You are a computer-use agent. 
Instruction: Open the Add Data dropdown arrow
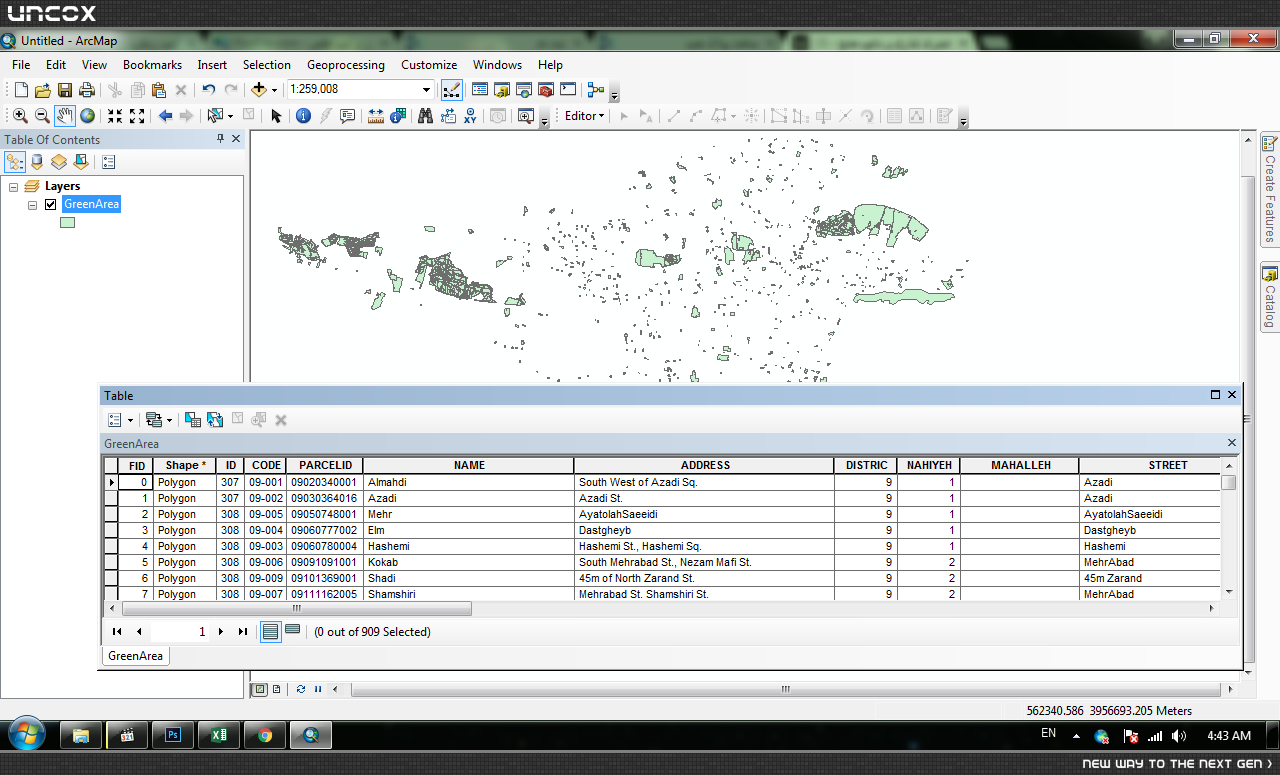[x=274, y=89]
